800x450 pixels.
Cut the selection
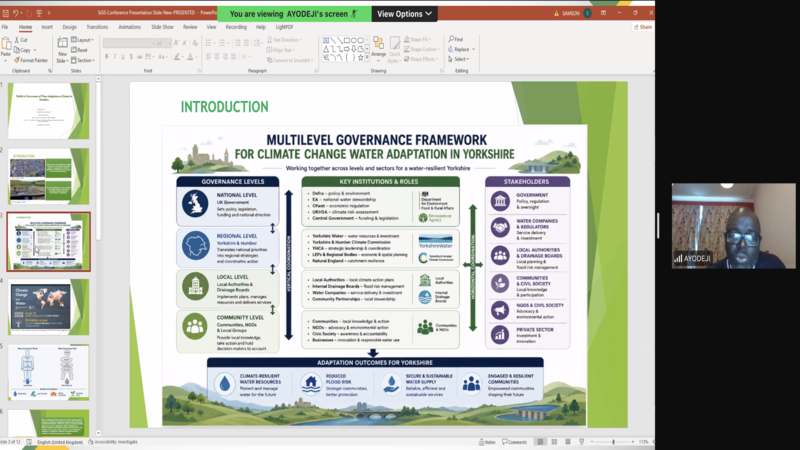[x=21, y=40]
